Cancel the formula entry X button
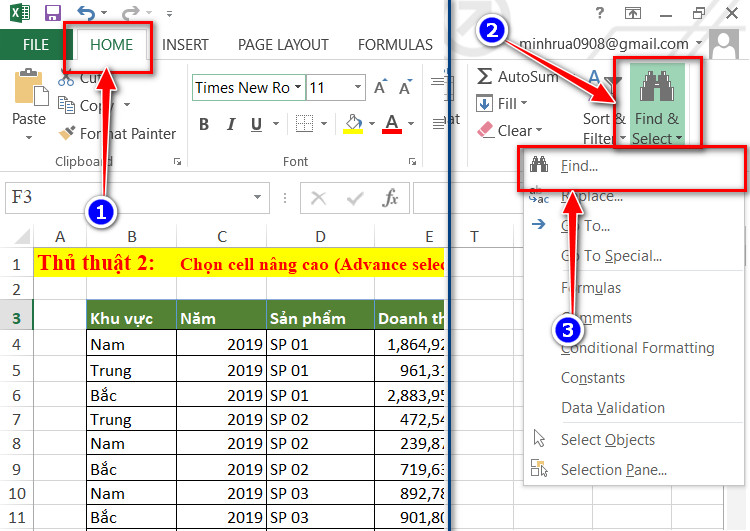750x531 pixels. coord(319,198)
